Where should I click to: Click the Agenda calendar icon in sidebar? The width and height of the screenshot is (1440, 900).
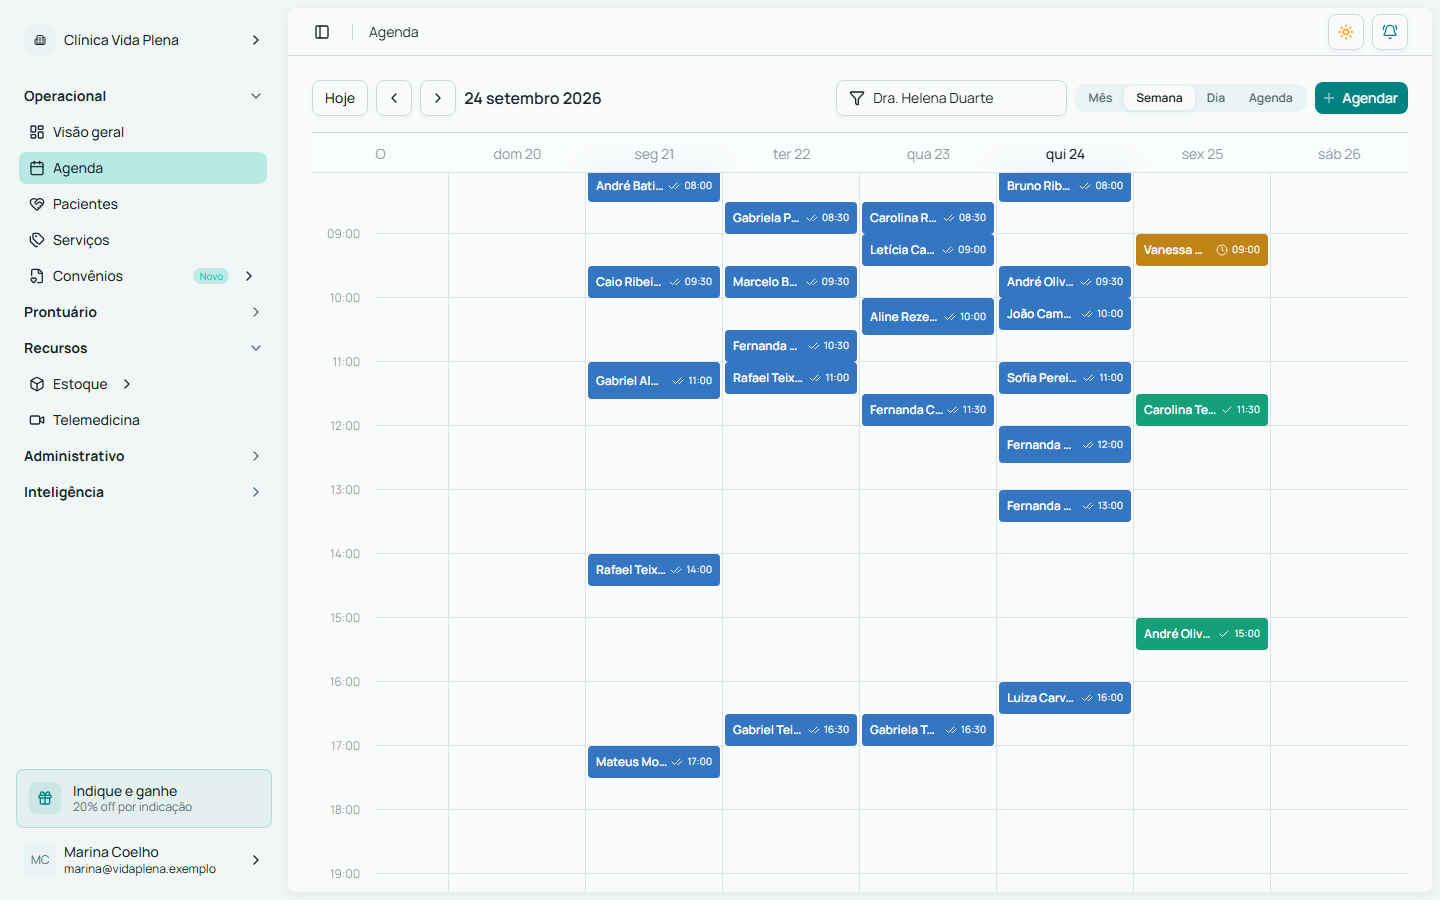(37, 168)
